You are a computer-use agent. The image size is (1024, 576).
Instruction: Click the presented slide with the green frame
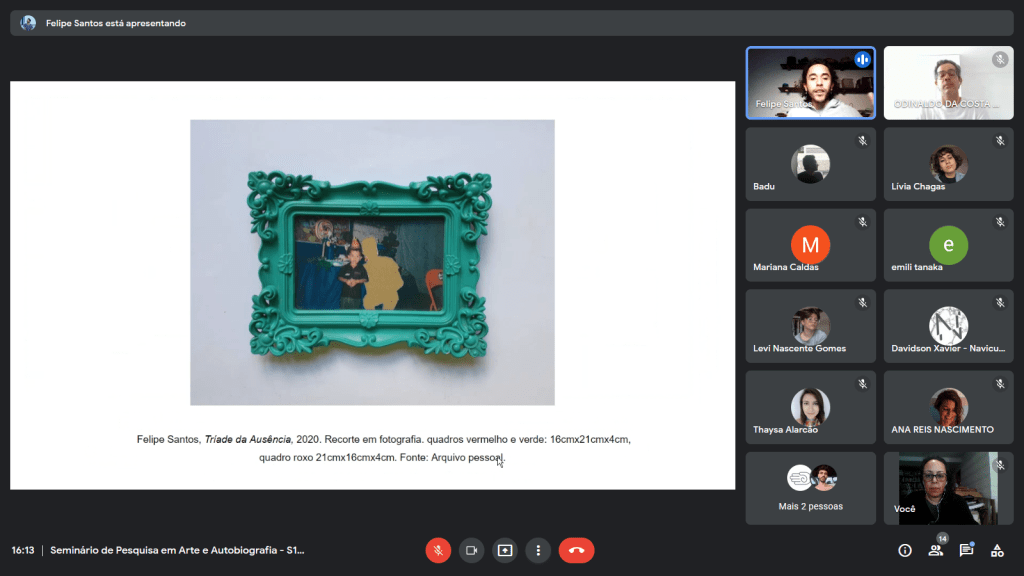(x=372, y=263)
